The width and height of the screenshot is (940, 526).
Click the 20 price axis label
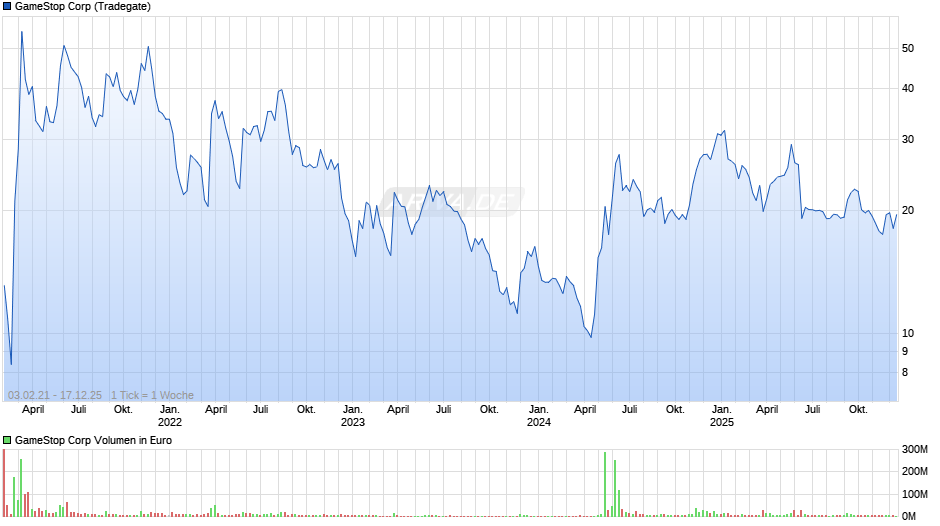tap(908, 211)
